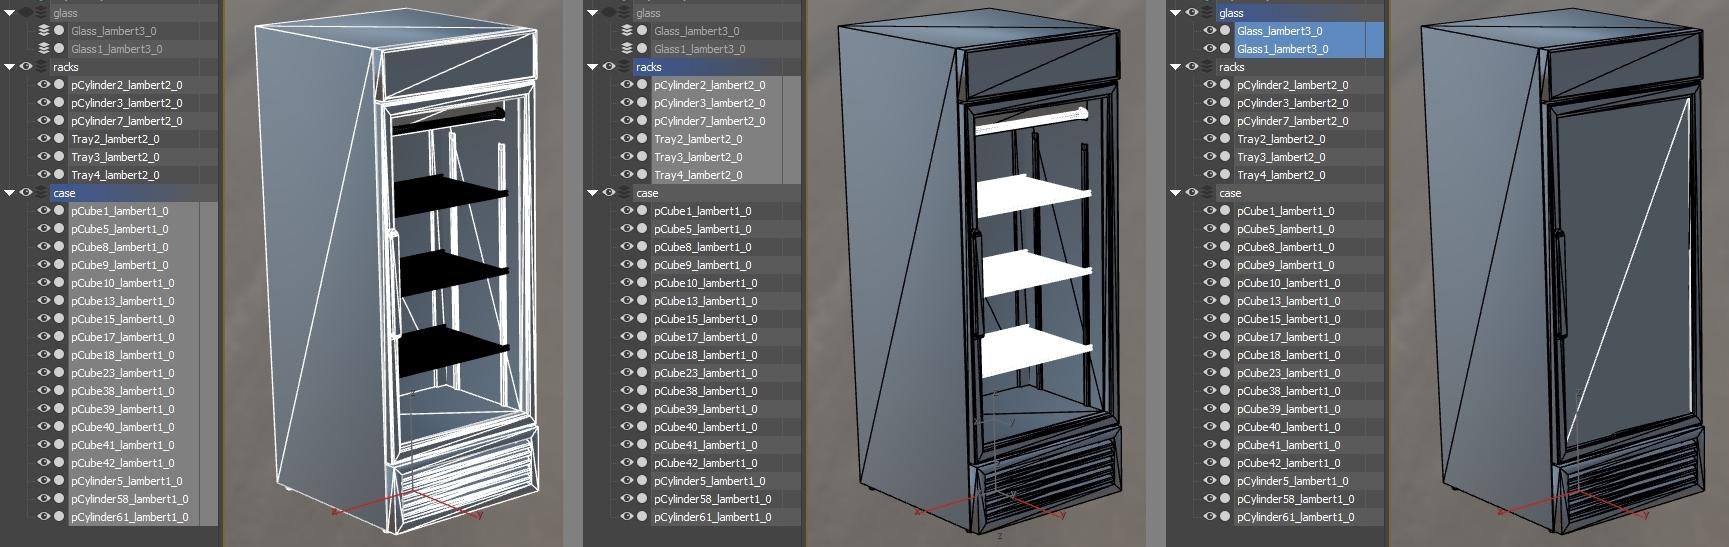This screenshot has width=1729, height=547.
Task: Click layer-stack icon beside highlighted glass group
Action: click(x=1207, y=13)
